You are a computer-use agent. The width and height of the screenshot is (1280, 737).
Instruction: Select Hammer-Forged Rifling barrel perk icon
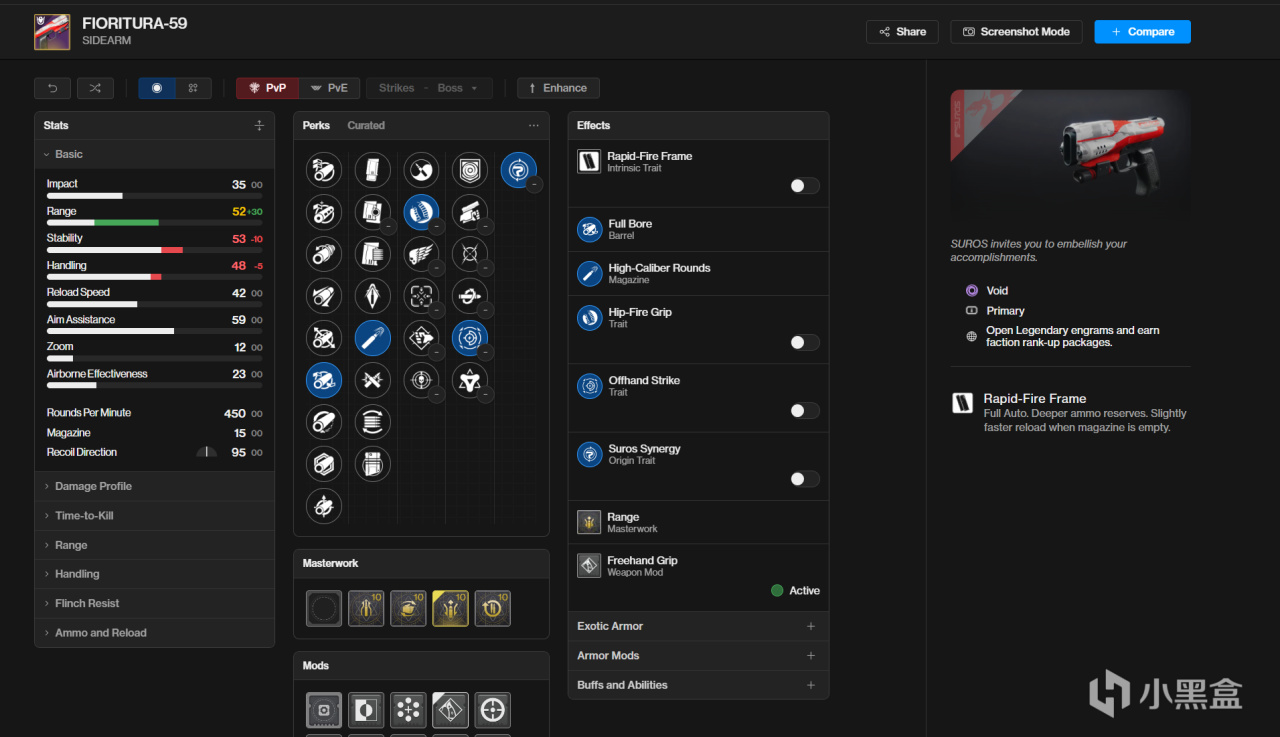(324, 422)
